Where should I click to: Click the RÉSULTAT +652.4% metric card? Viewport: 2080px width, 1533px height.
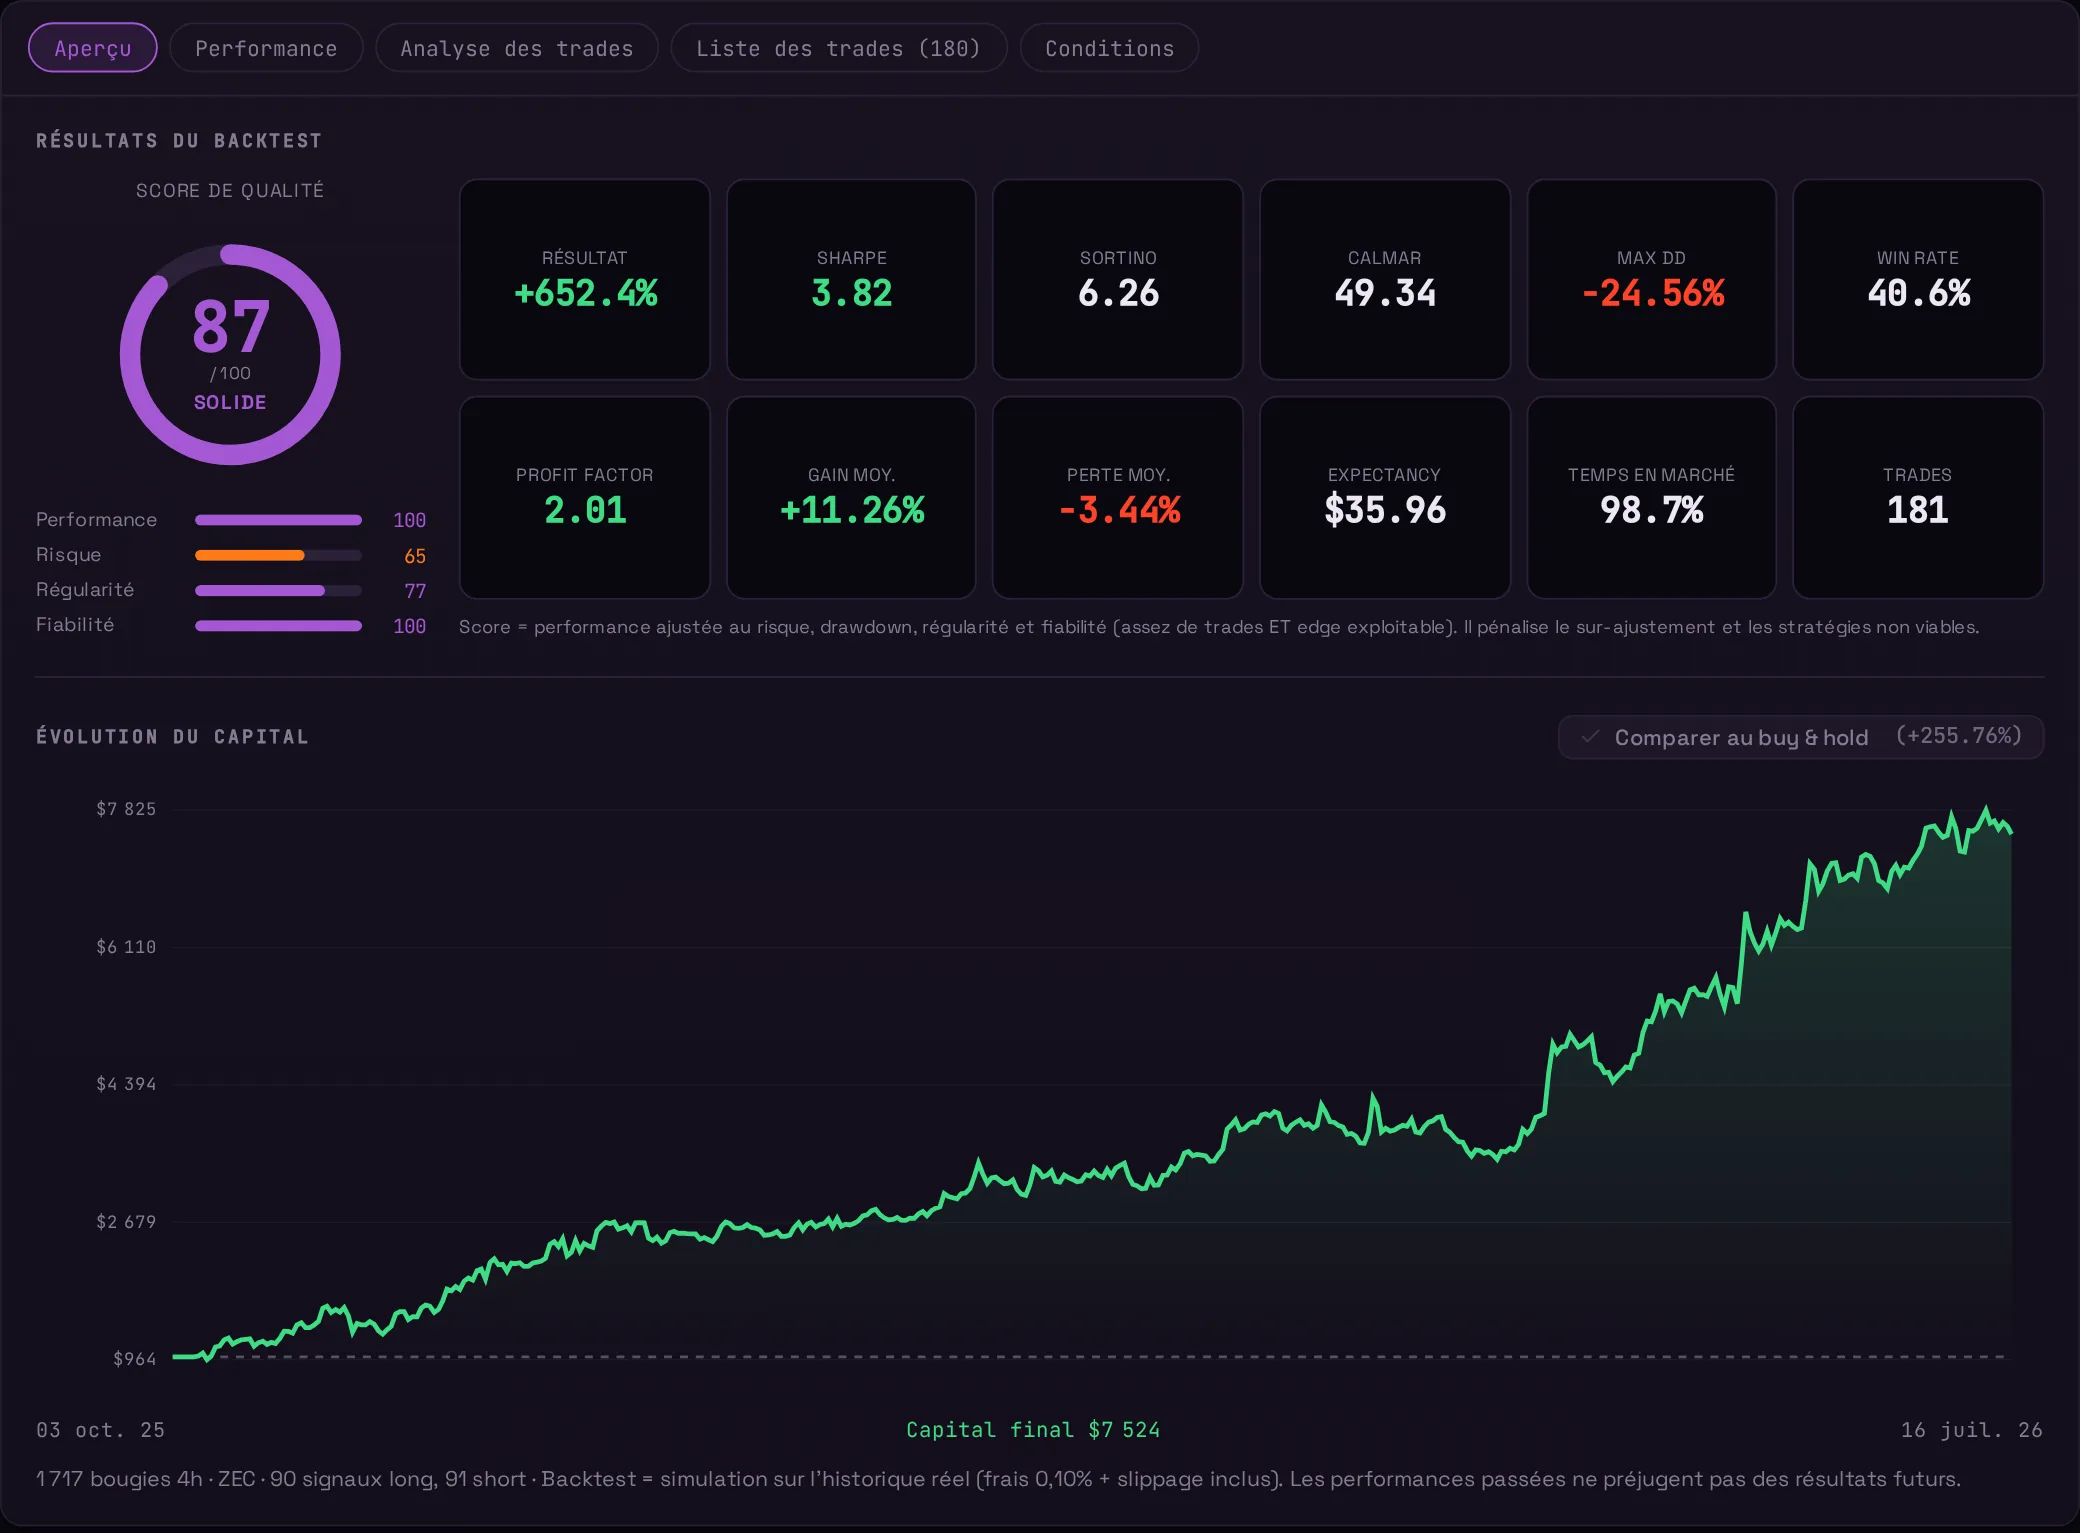585,280
